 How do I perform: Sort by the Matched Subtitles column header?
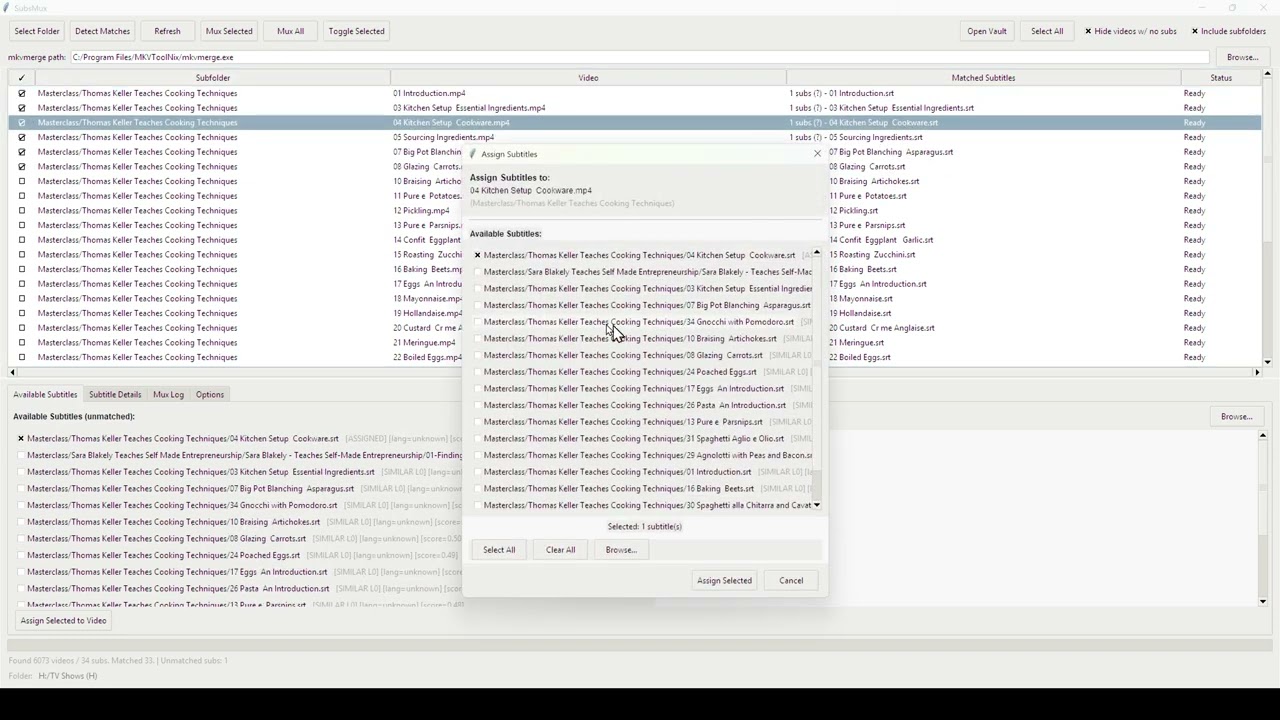coord(983,78)
